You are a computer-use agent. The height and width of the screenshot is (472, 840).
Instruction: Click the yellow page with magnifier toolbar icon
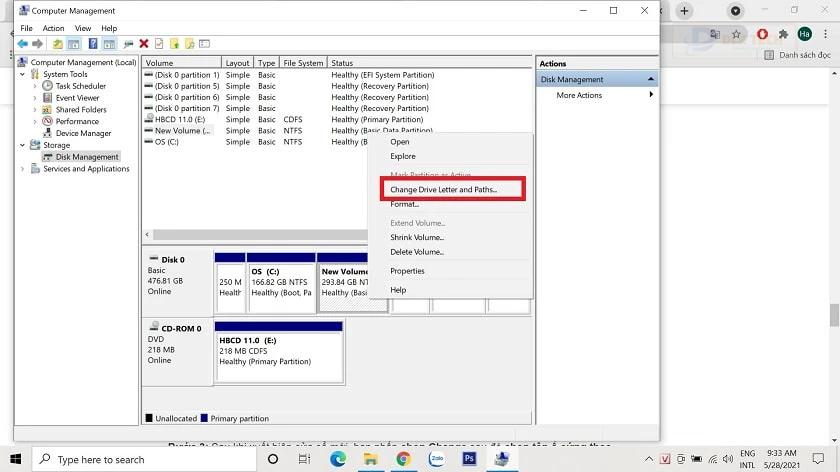click(190, 44)
